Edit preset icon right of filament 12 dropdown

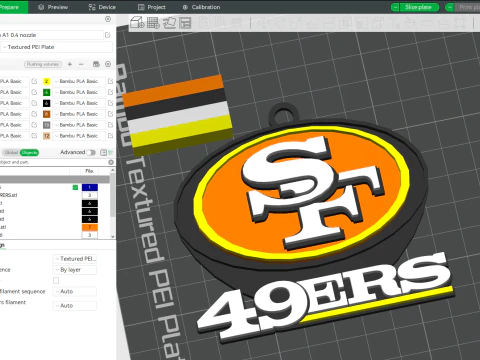pyautogui.click(x=111, y=136)
